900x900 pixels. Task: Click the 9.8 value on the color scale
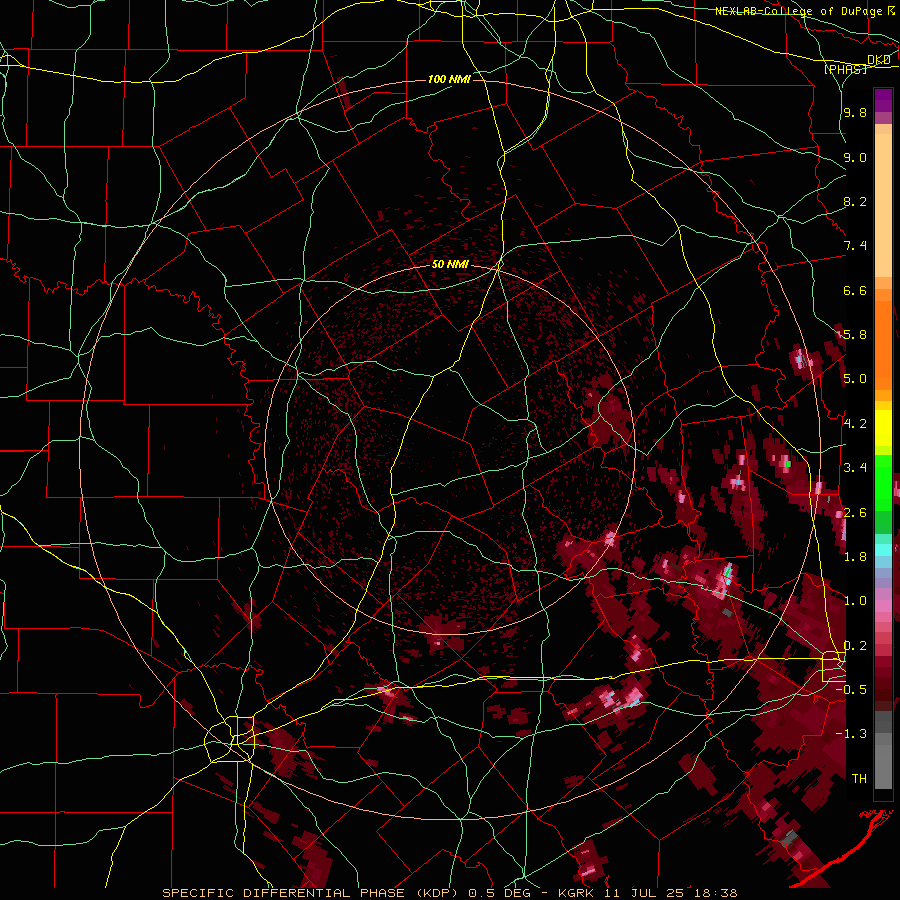tap(855, 112)
